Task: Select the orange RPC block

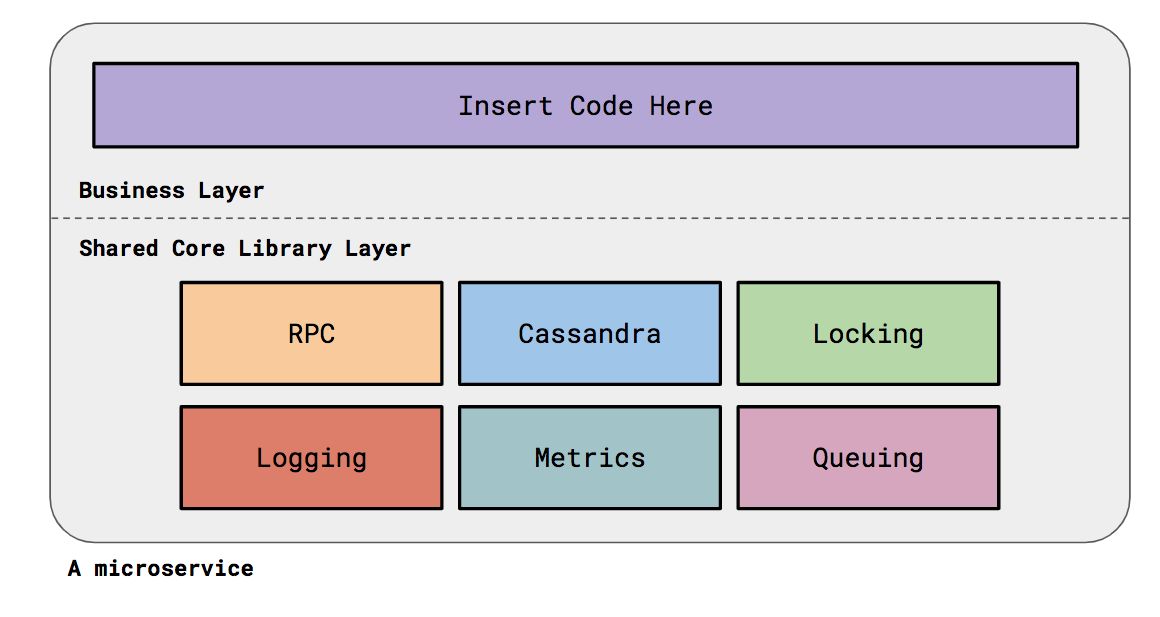Action: pos(311,334)
